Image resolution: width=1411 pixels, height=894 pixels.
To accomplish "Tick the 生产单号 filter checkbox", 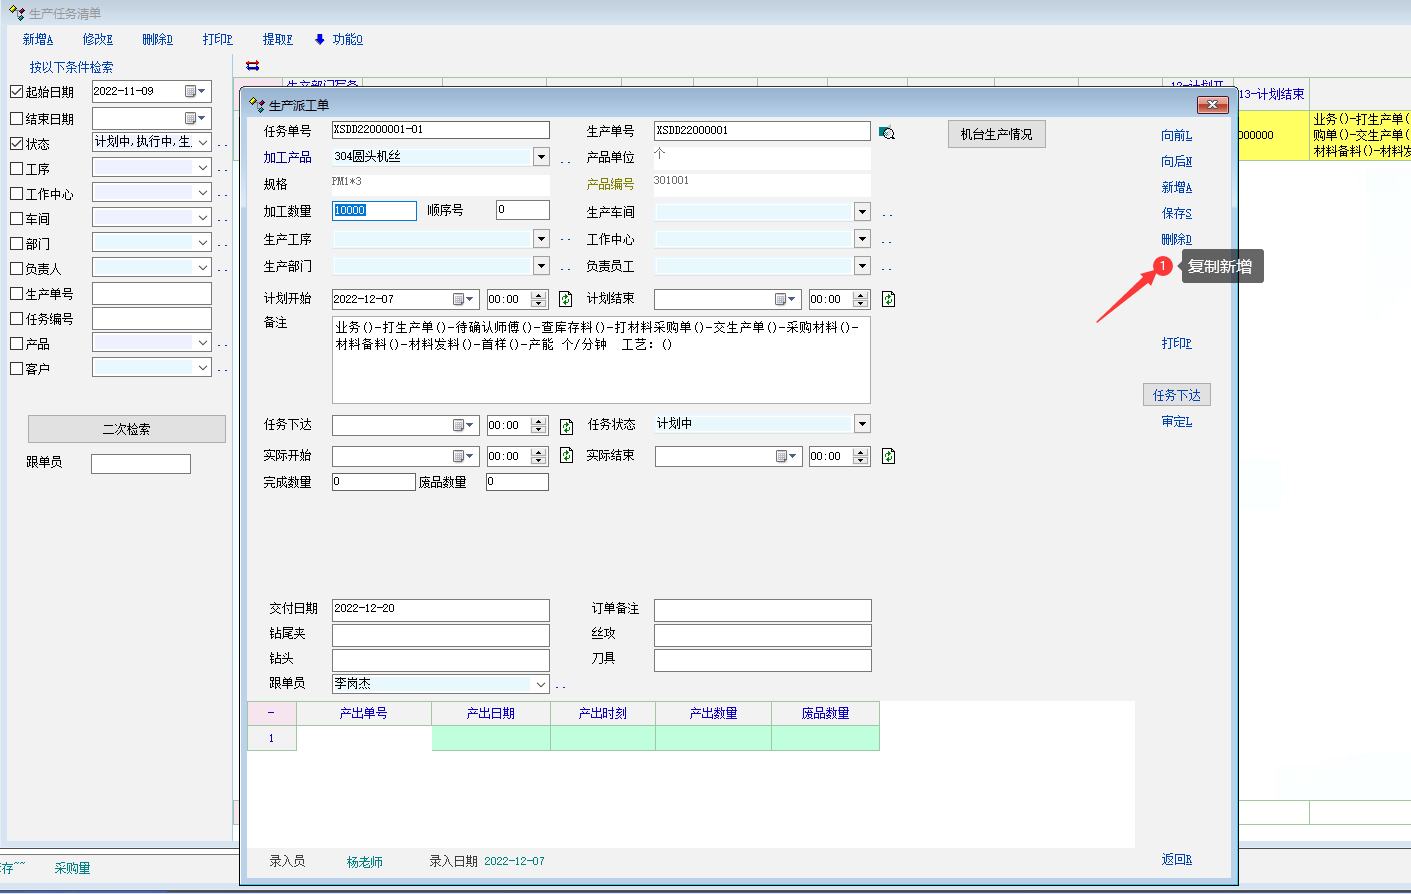I will pos(17,294).
